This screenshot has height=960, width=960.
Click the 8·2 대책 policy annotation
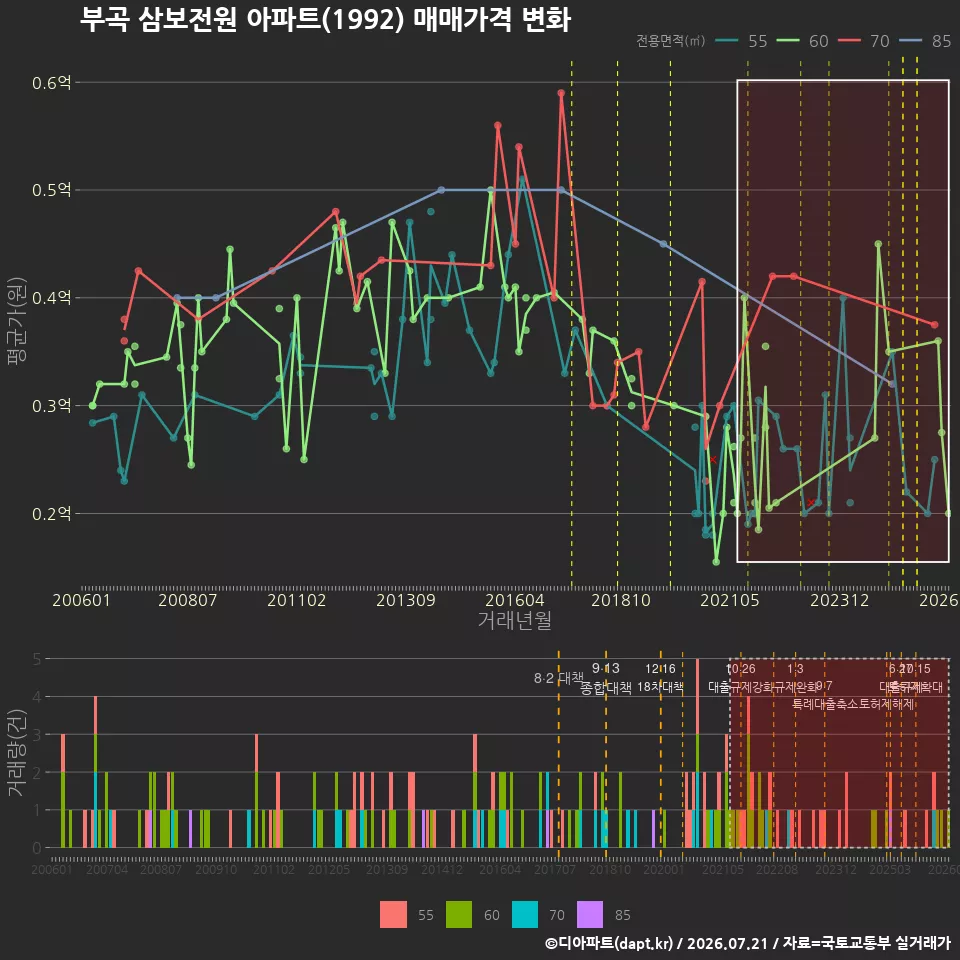point(558,678)
